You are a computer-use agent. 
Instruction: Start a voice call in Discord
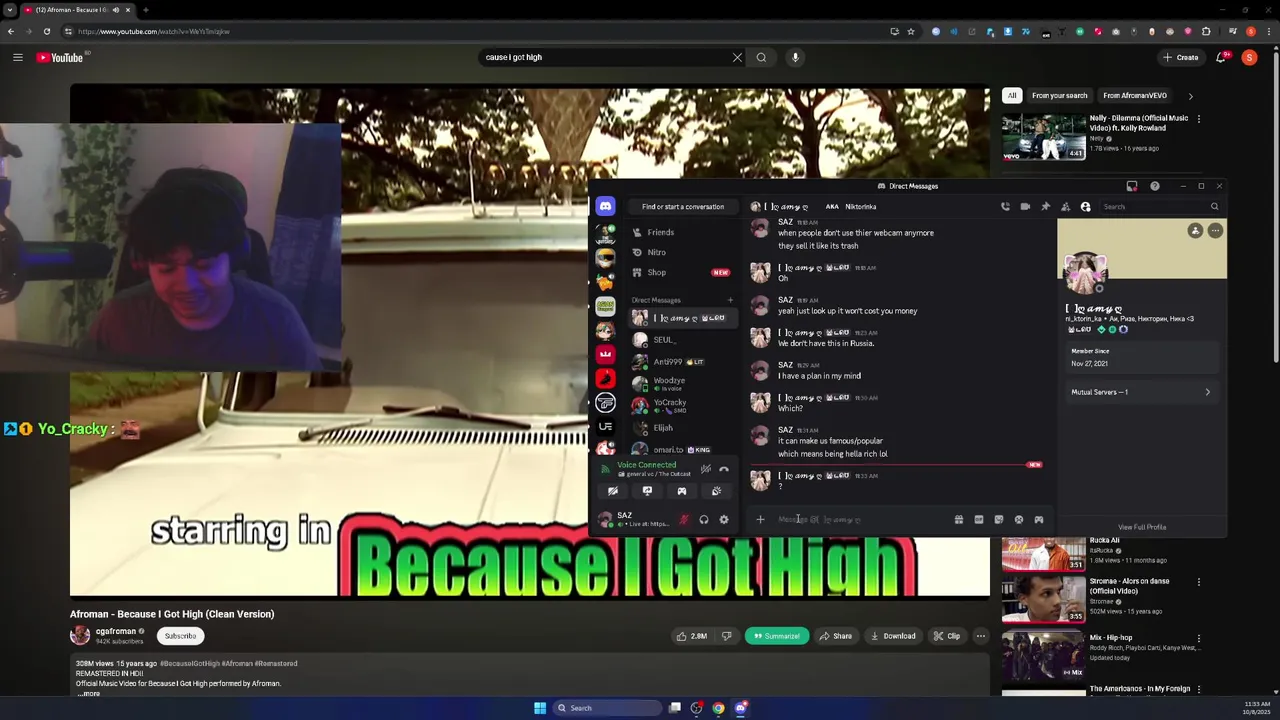1005,206
